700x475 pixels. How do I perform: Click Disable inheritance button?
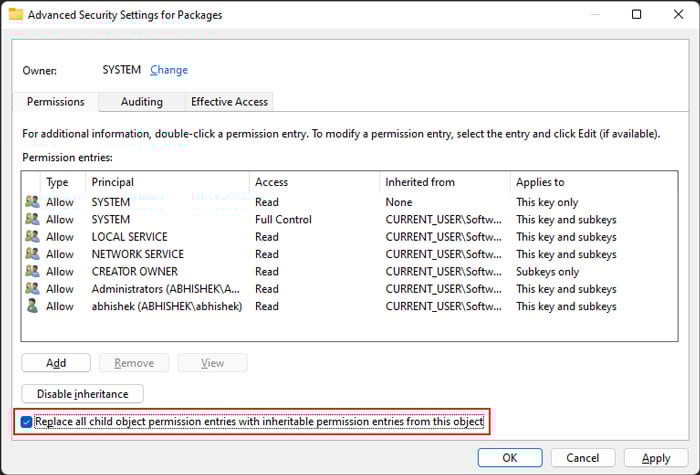(x=83, y=394)
